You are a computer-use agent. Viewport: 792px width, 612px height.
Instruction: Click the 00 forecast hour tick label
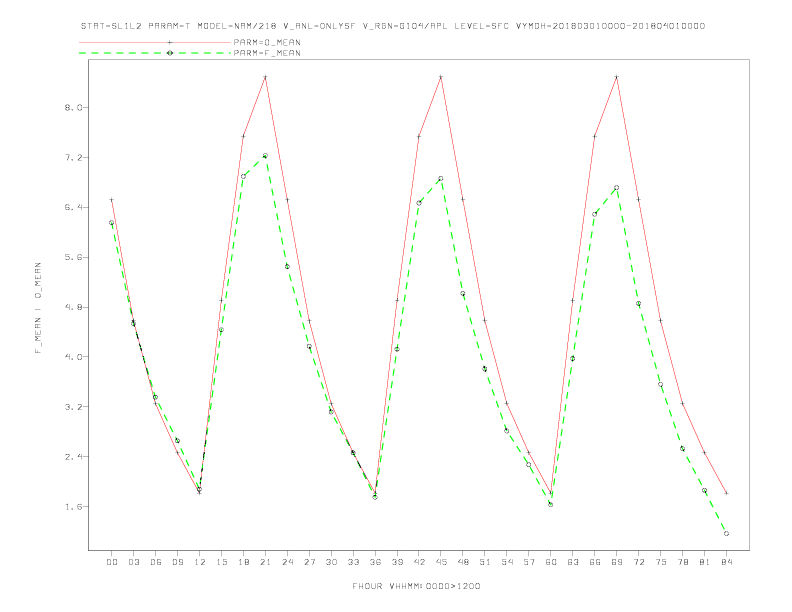point(112,562)
